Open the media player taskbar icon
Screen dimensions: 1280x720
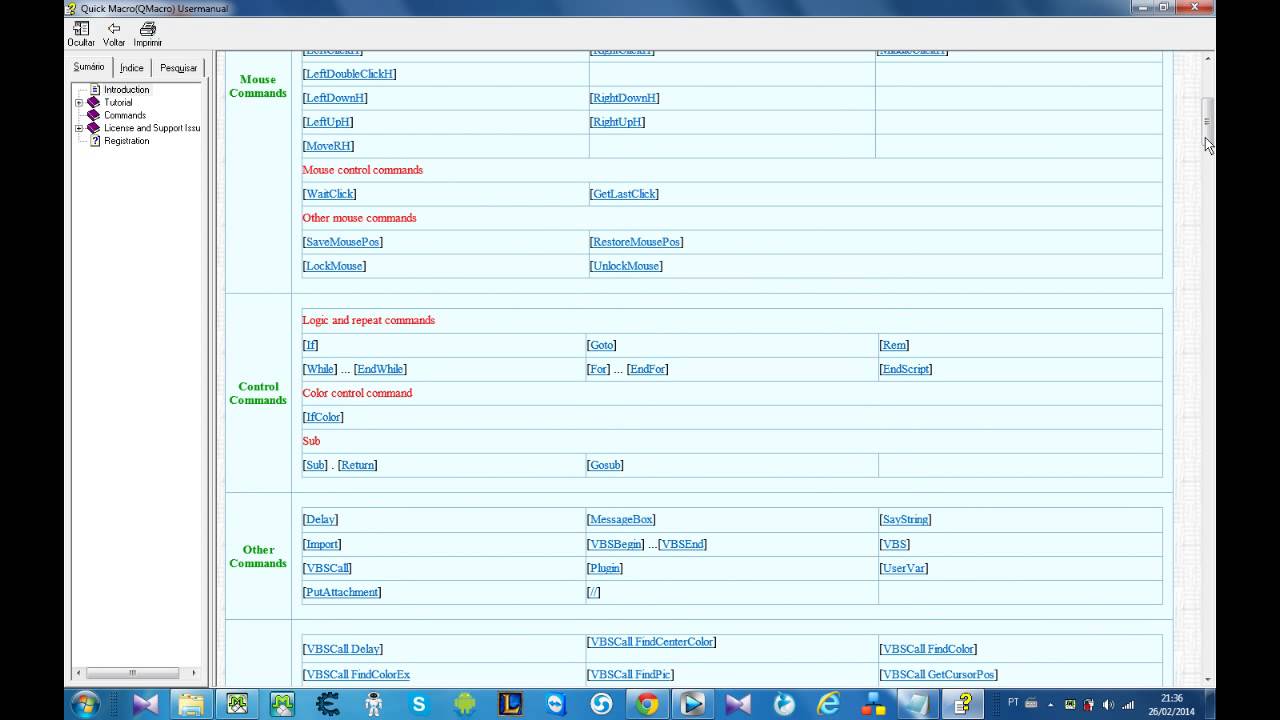pos(693,704)
